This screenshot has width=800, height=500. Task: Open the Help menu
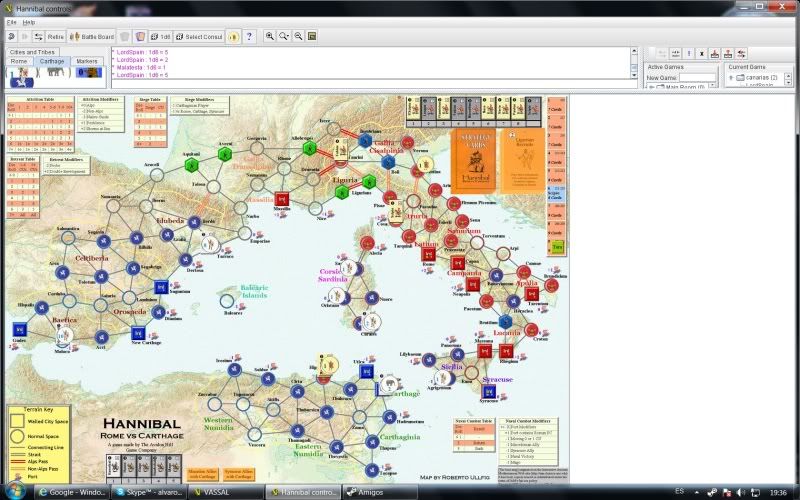[29, 22]
